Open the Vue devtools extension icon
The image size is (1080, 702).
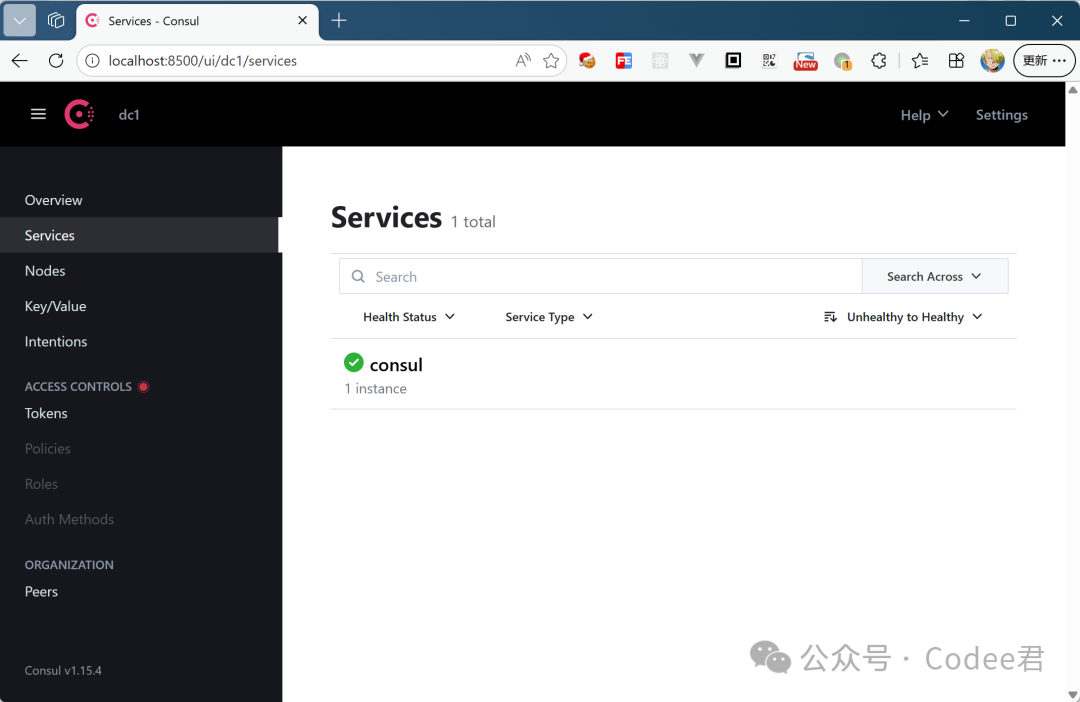pos(696,61)
